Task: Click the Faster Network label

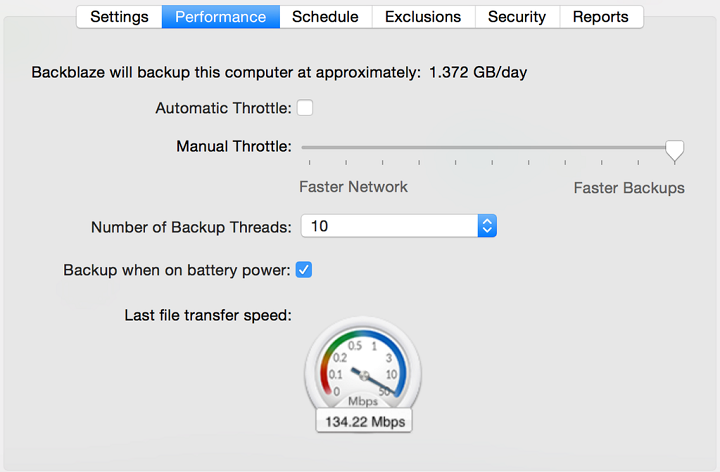Action: [354, 187]
